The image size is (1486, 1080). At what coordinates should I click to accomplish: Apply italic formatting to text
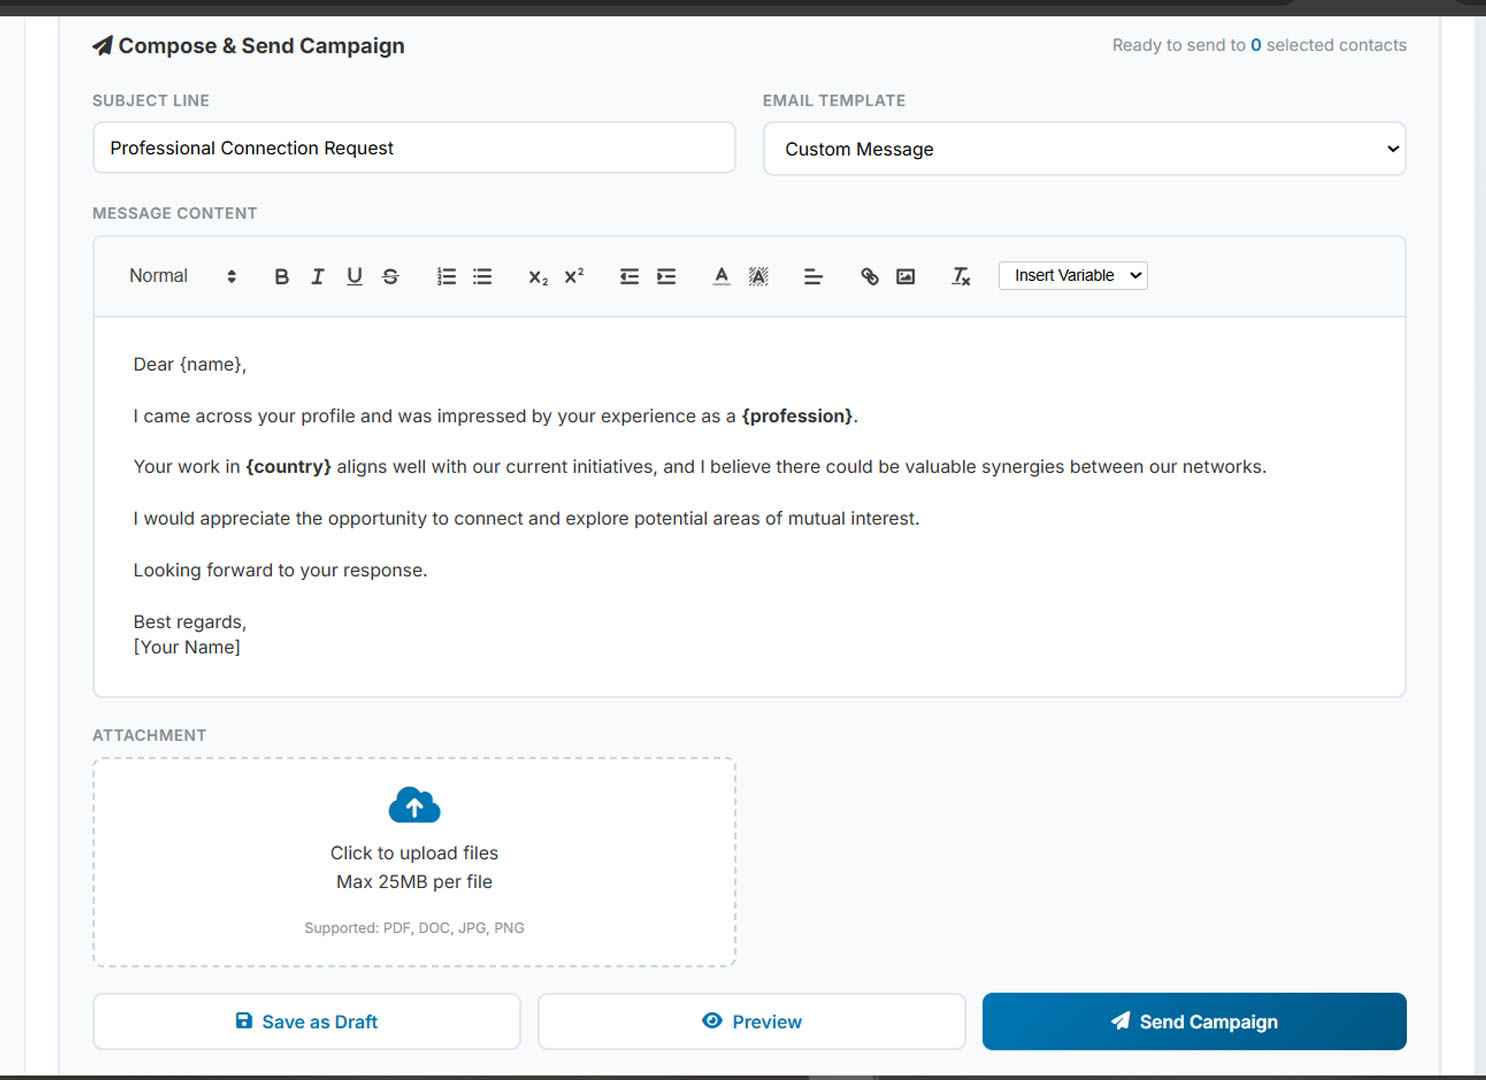point(318,277)
